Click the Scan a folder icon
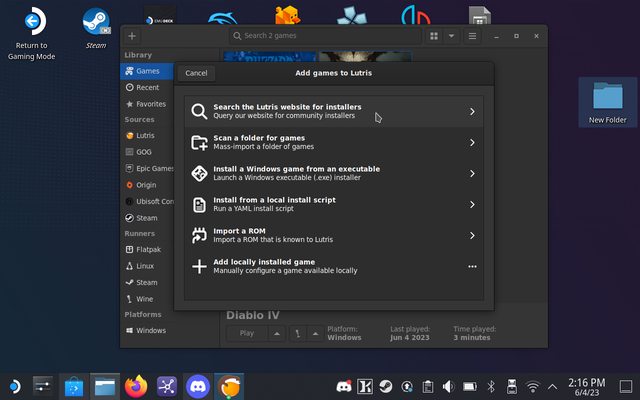The width and height of the screenshot is (640, 400). pyautogui.click(x=199, y=142)
